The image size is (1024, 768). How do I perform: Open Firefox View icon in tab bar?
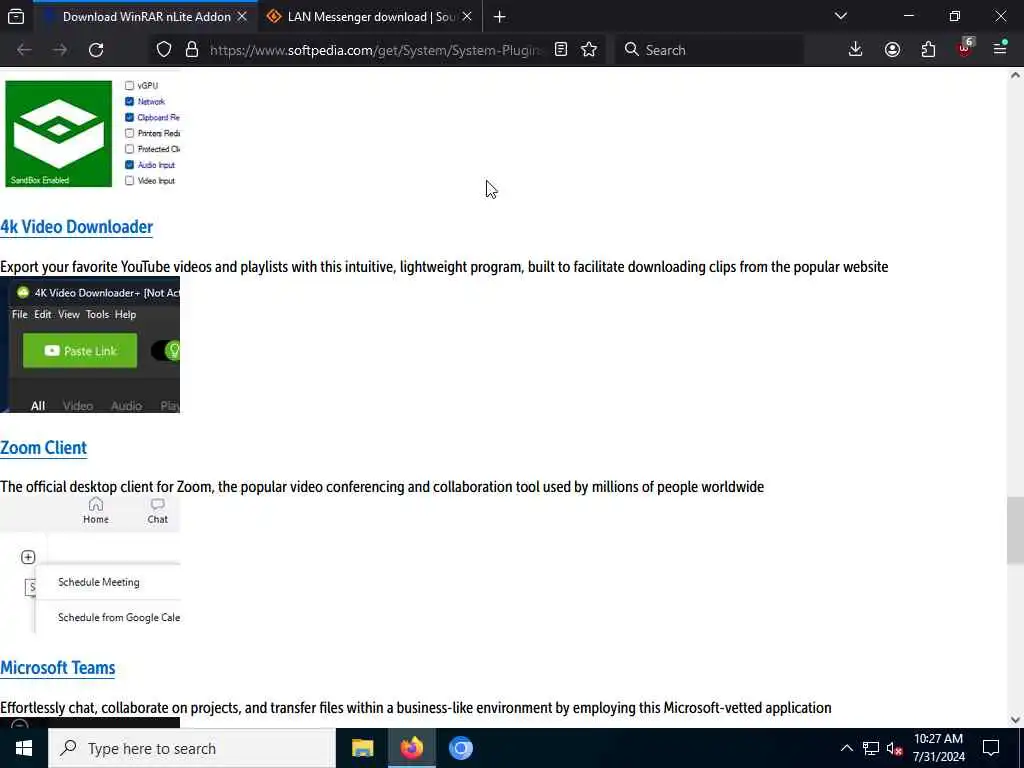16,17
